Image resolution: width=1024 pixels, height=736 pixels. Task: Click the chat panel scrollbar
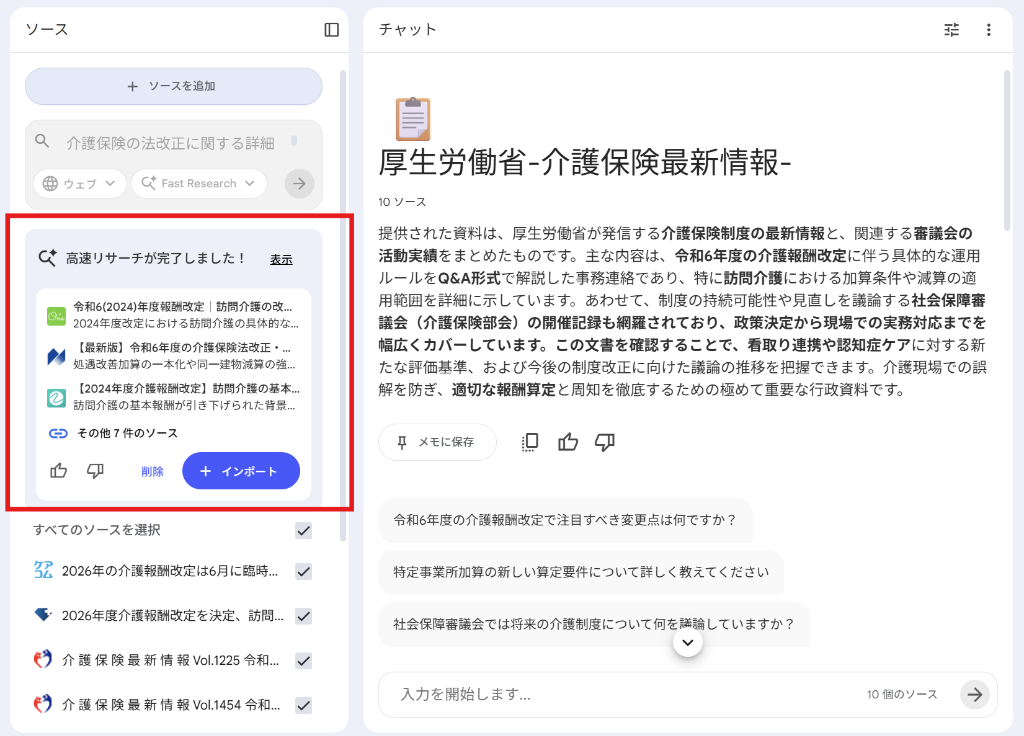coord(1007,150)
